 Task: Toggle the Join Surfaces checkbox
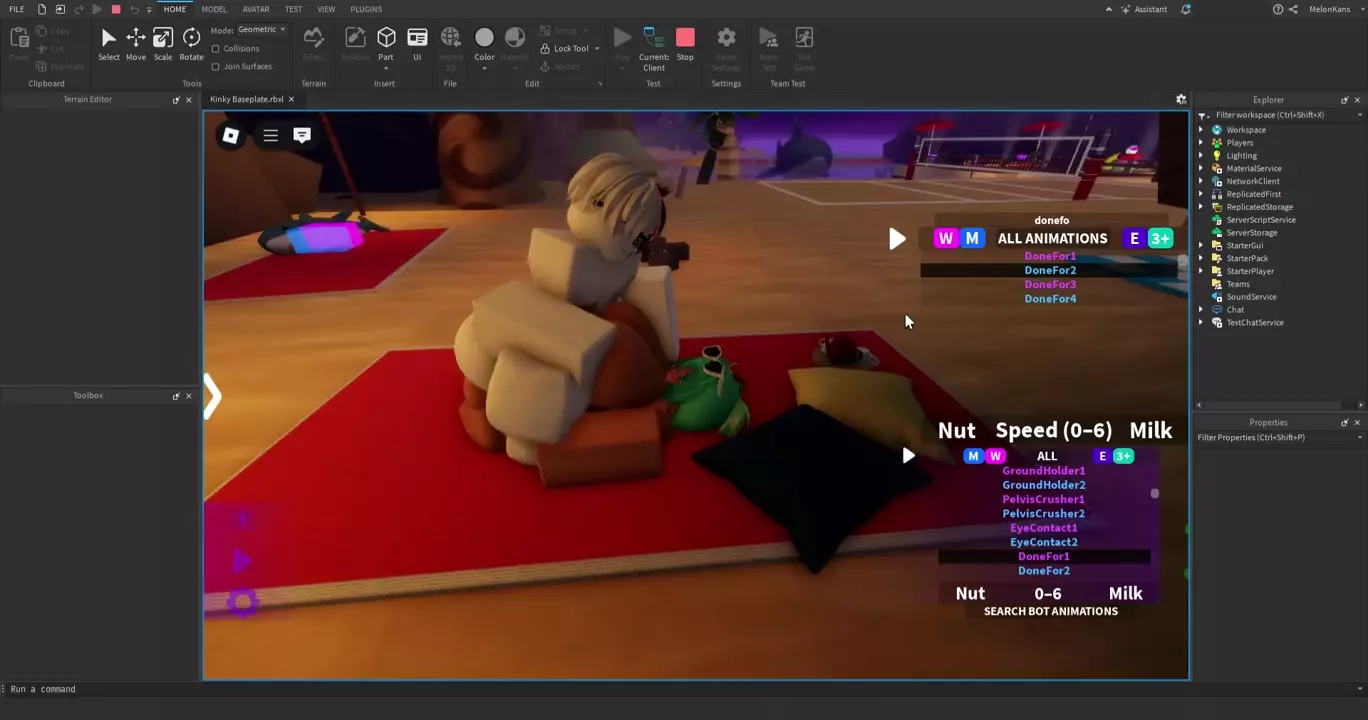(216, 66)
